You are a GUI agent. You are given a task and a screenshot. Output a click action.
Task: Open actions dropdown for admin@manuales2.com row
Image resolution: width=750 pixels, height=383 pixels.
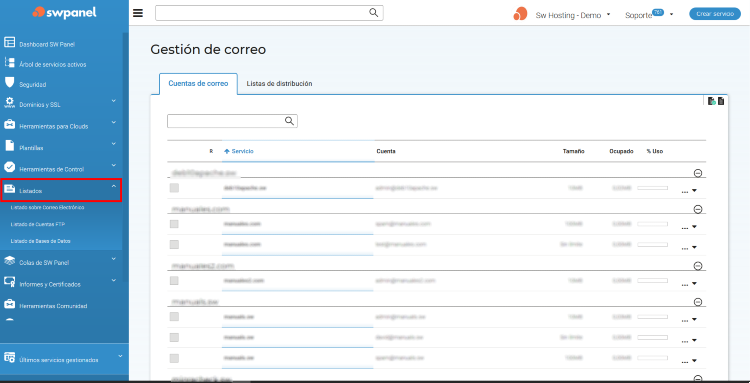pos(689,284)
